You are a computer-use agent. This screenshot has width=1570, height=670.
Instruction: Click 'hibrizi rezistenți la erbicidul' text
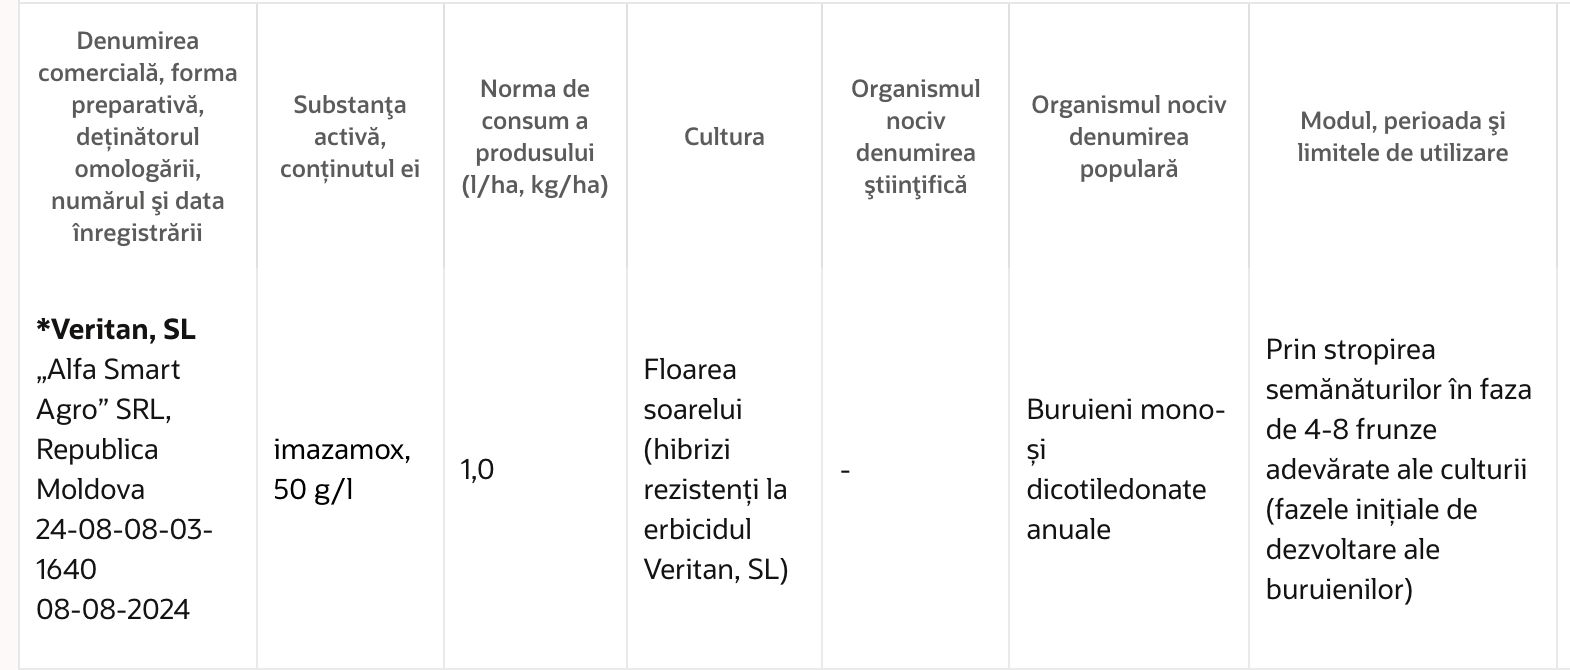[716, 489]
